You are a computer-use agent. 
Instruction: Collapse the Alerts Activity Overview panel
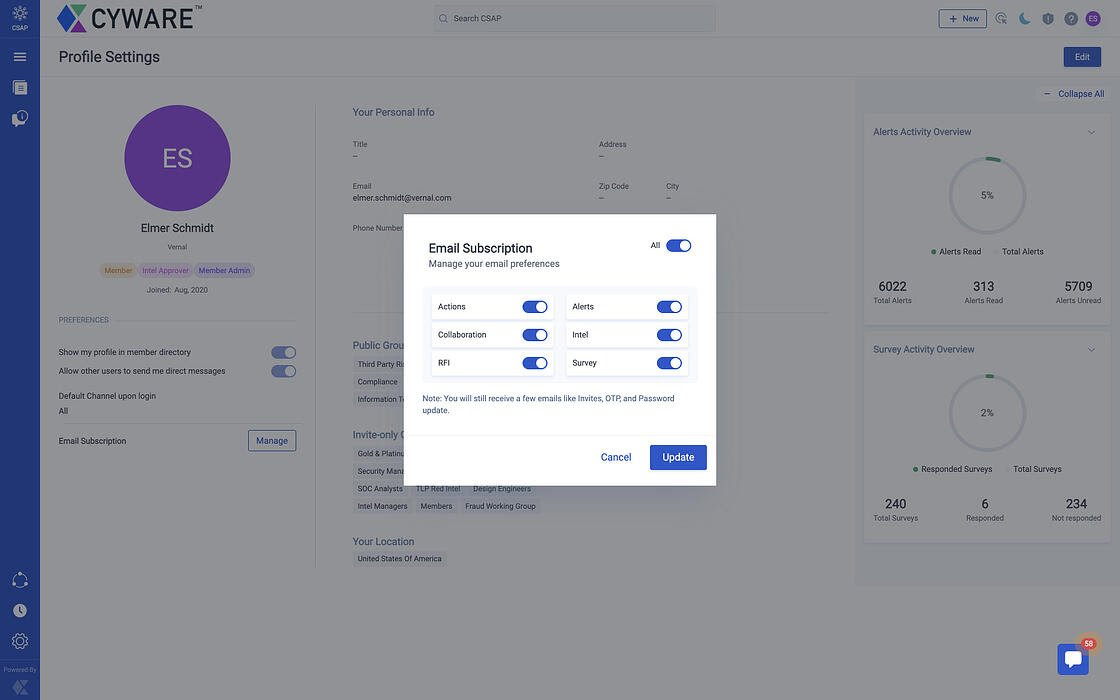1091,132
